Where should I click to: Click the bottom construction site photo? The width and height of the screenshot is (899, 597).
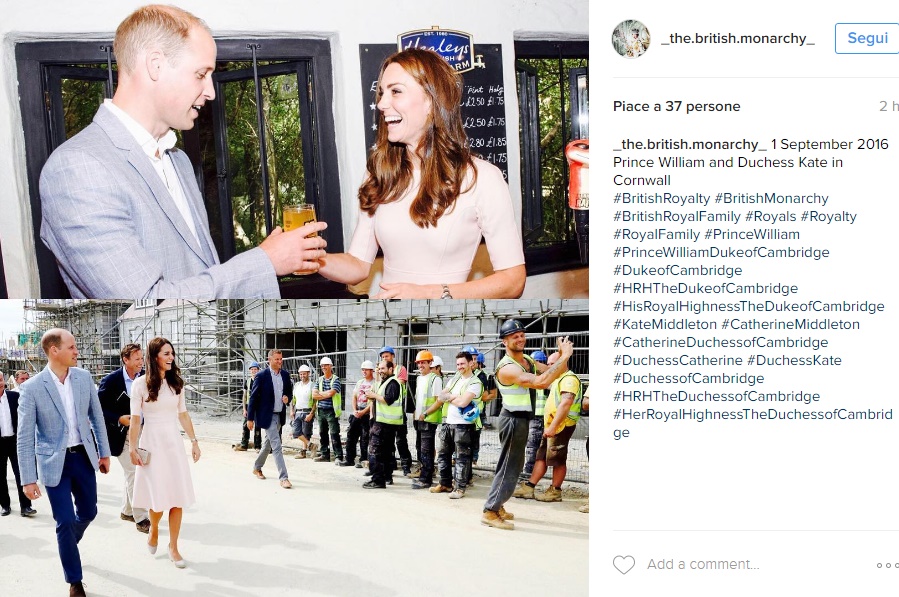pyautogui.click(x=294, y=448)
